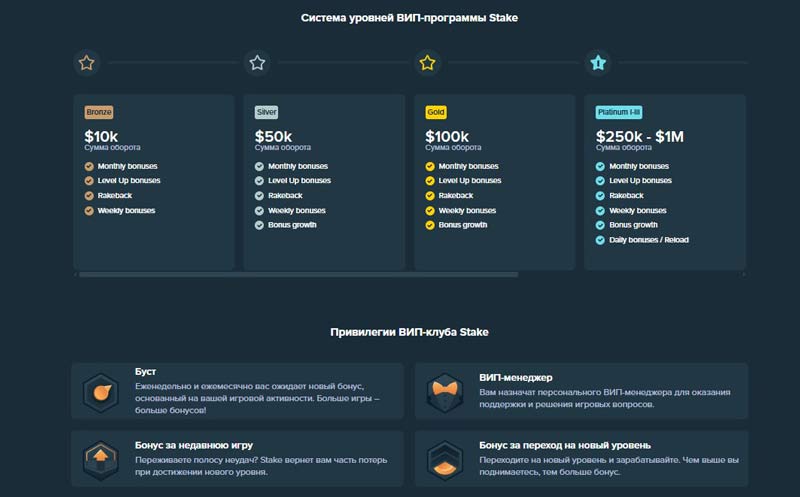This screenshot has height=497, width=800.
Task: Click Bronze Monthly bonuses checkmark
Action: 89,166
